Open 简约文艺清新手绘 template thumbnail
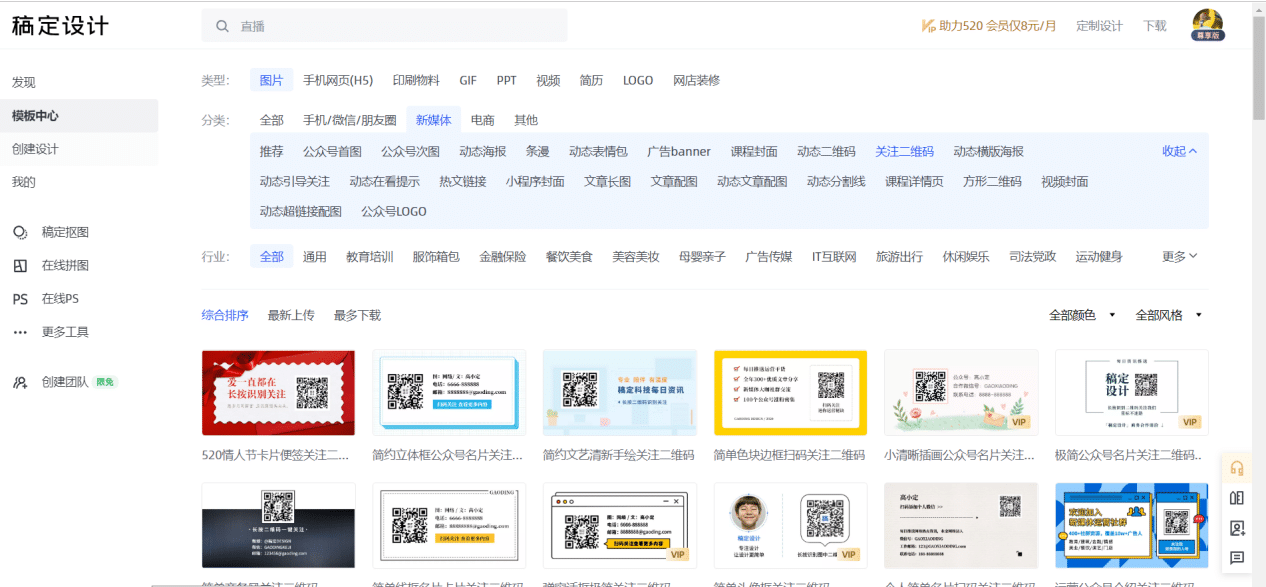This screenshot has height=587, width=1266. point(620,392)
